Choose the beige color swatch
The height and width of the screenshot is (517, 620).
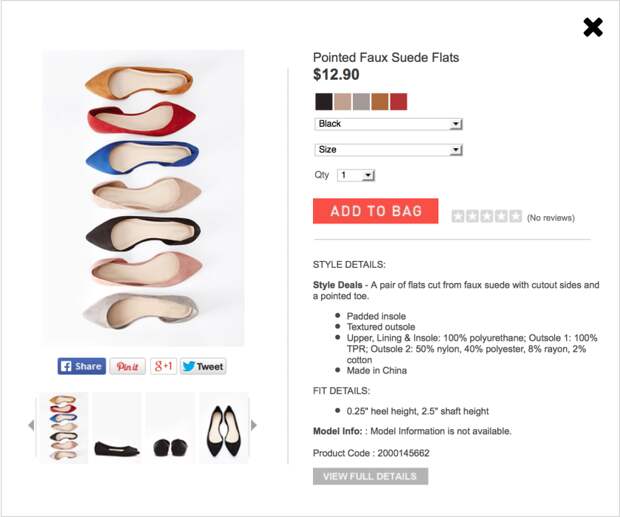pos(342,102)
